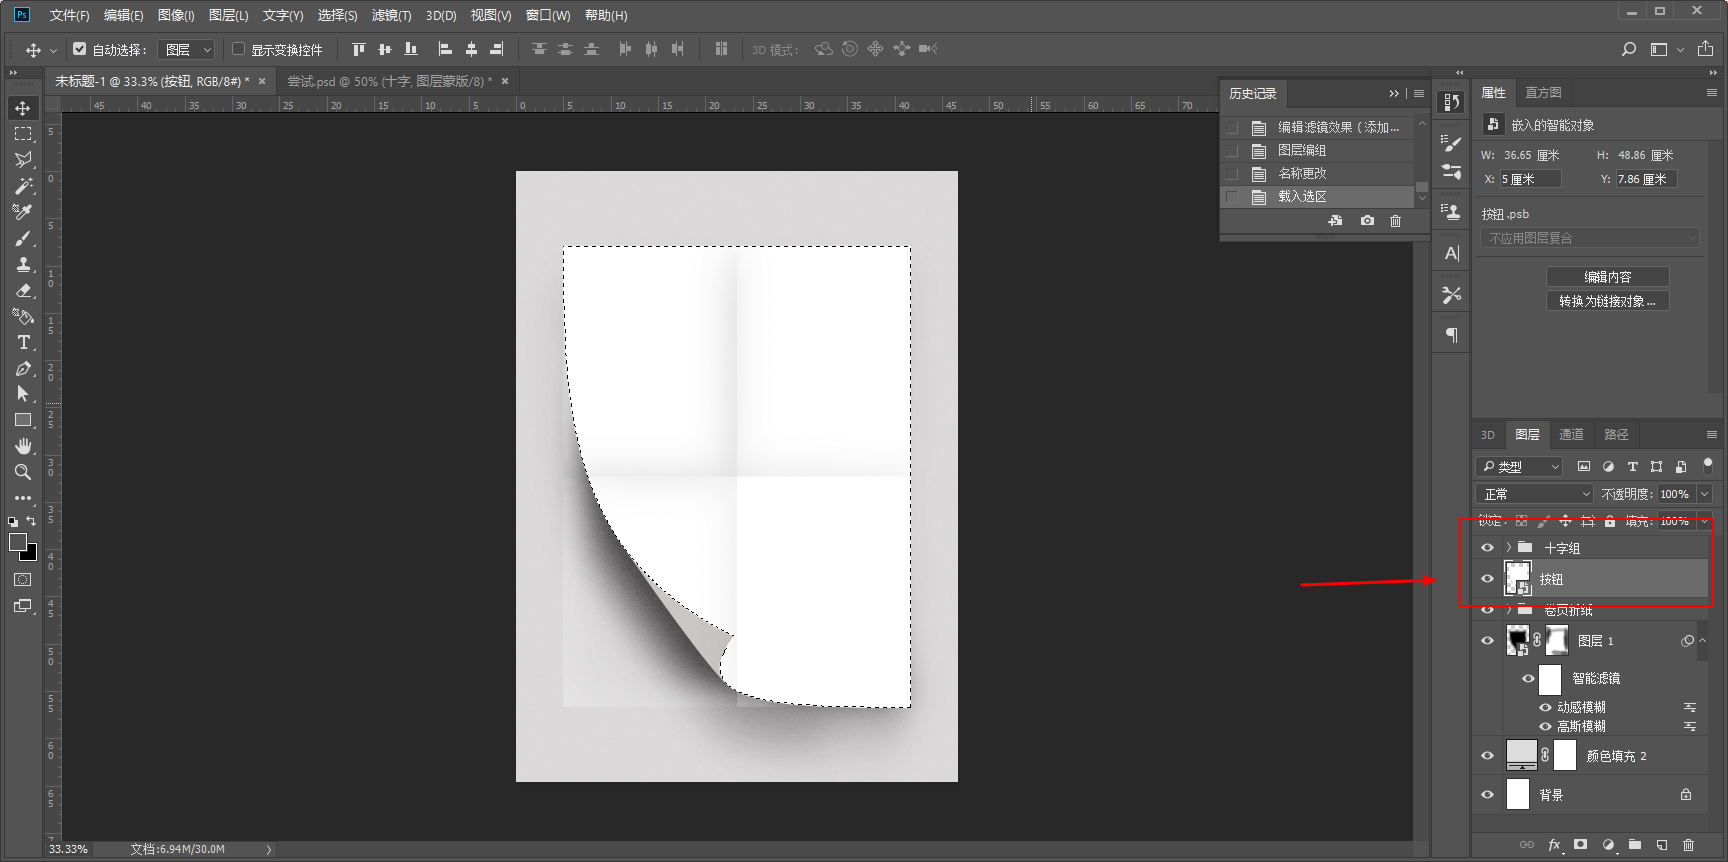Expand the 十字组 layer group
Screen dimensions: 1728x862
pos(1508,548)
